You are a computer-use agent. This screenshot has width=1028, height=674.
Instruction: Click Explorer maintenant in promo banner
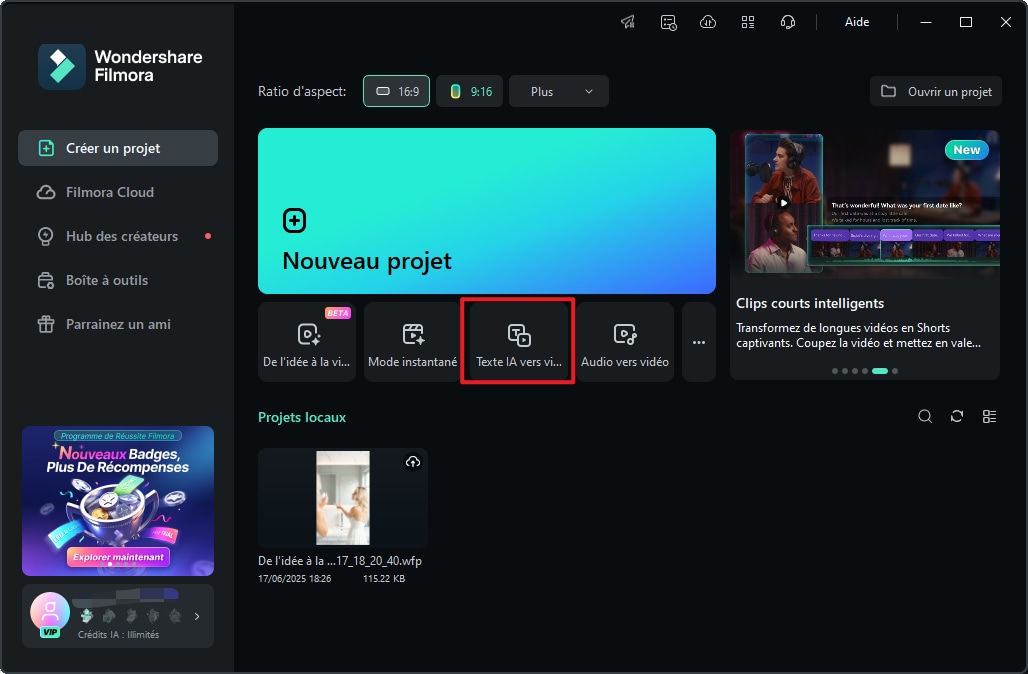[x=119, y=557]
